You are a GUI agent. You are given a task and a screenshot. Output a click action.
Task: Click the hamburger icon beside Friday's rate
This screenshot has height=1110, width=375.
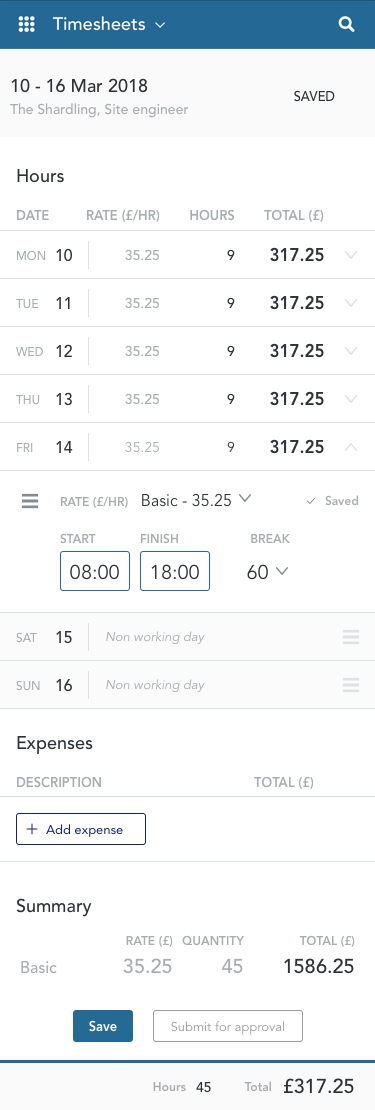pos(30,501)
